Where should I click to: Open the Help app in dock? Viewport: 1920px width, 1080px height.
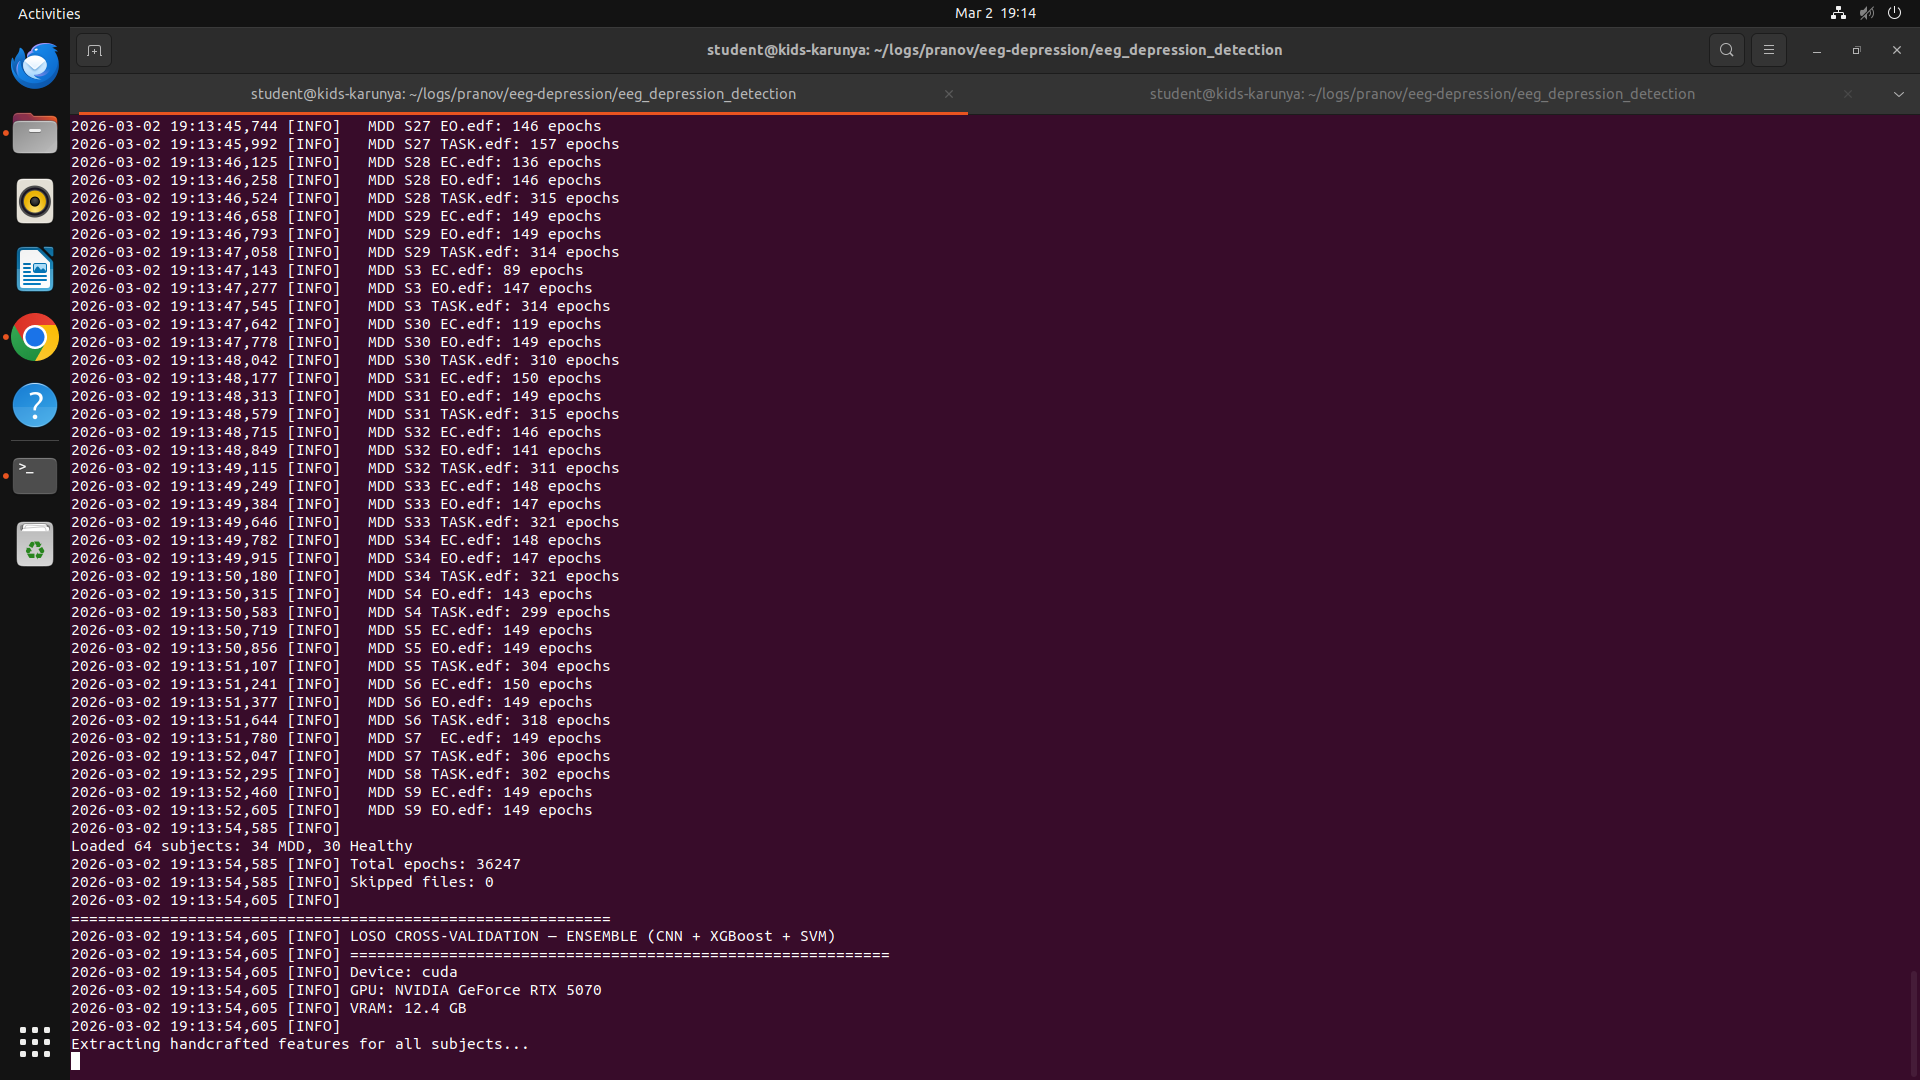[35, 406]
